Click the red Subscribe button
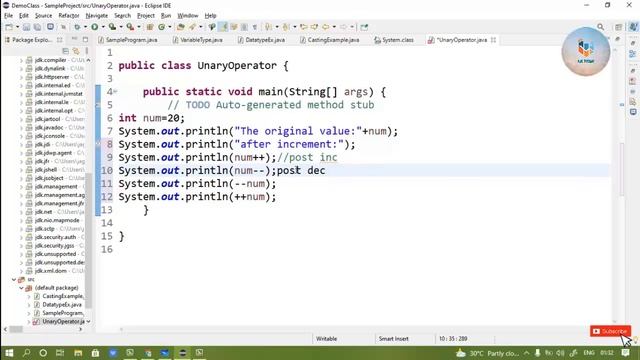 click(x=610, y=331)
